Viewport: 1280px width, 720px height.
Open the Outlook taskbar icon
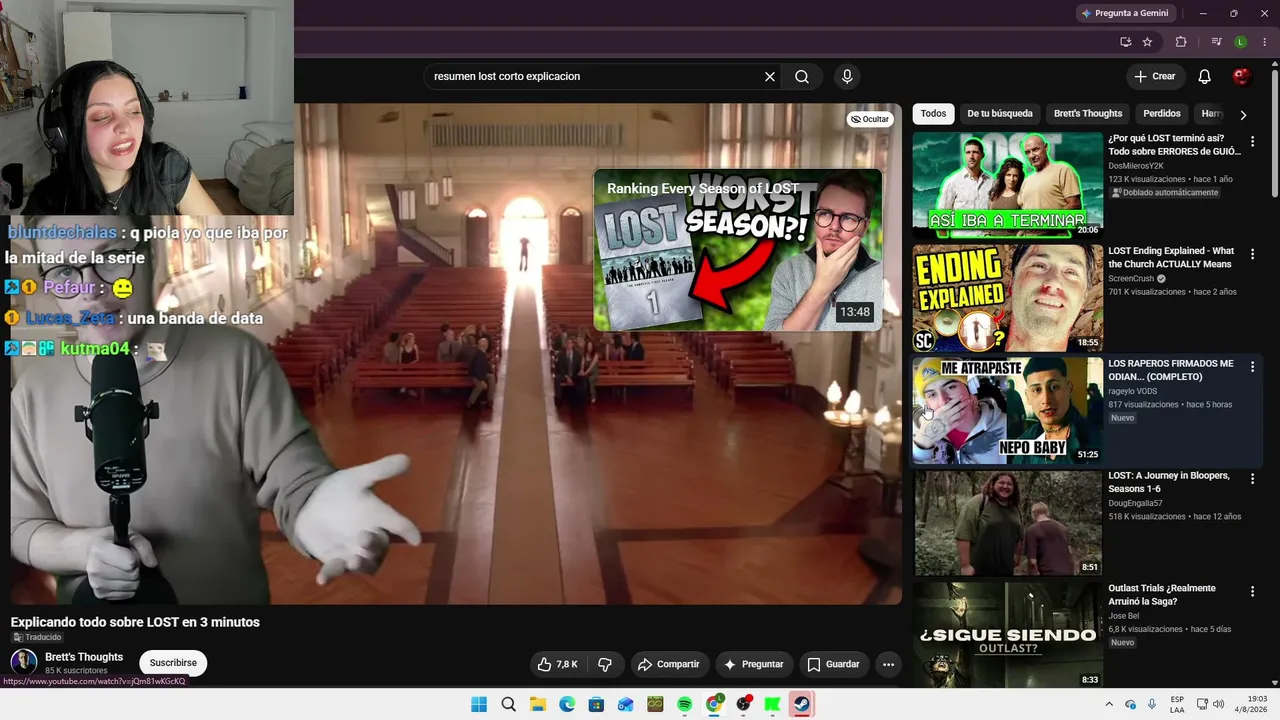click(626, 704)
